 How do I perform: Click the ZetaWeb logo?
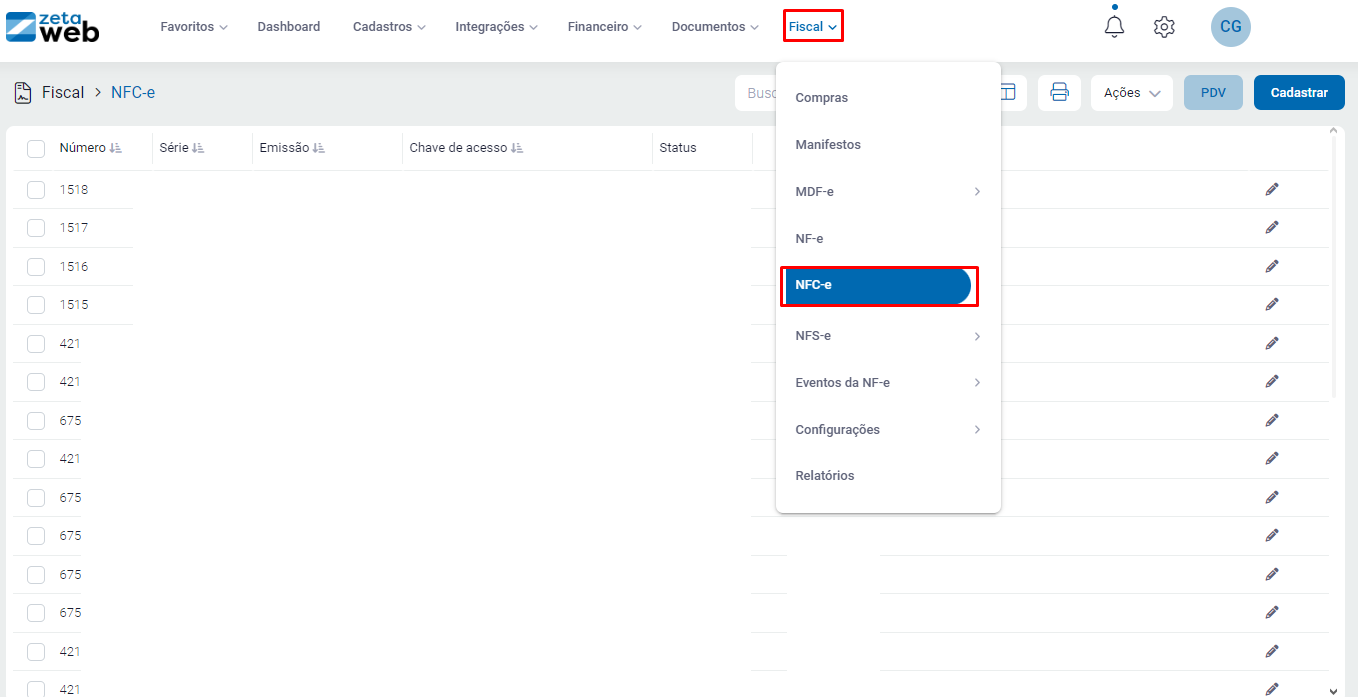point(52,27)
